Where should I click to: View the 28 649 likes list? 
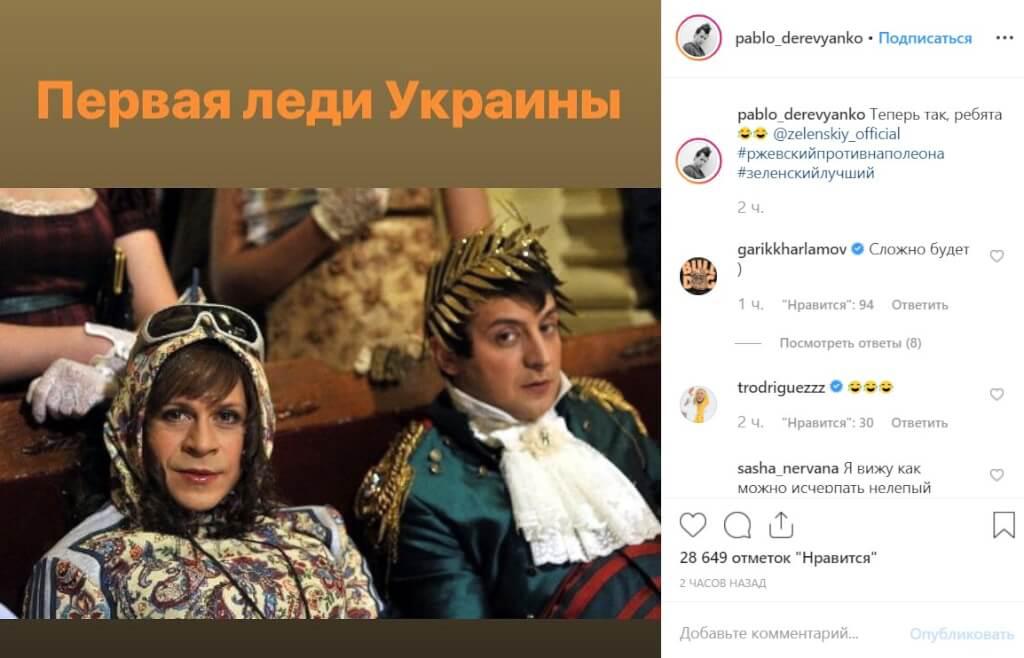pos(777,558)
